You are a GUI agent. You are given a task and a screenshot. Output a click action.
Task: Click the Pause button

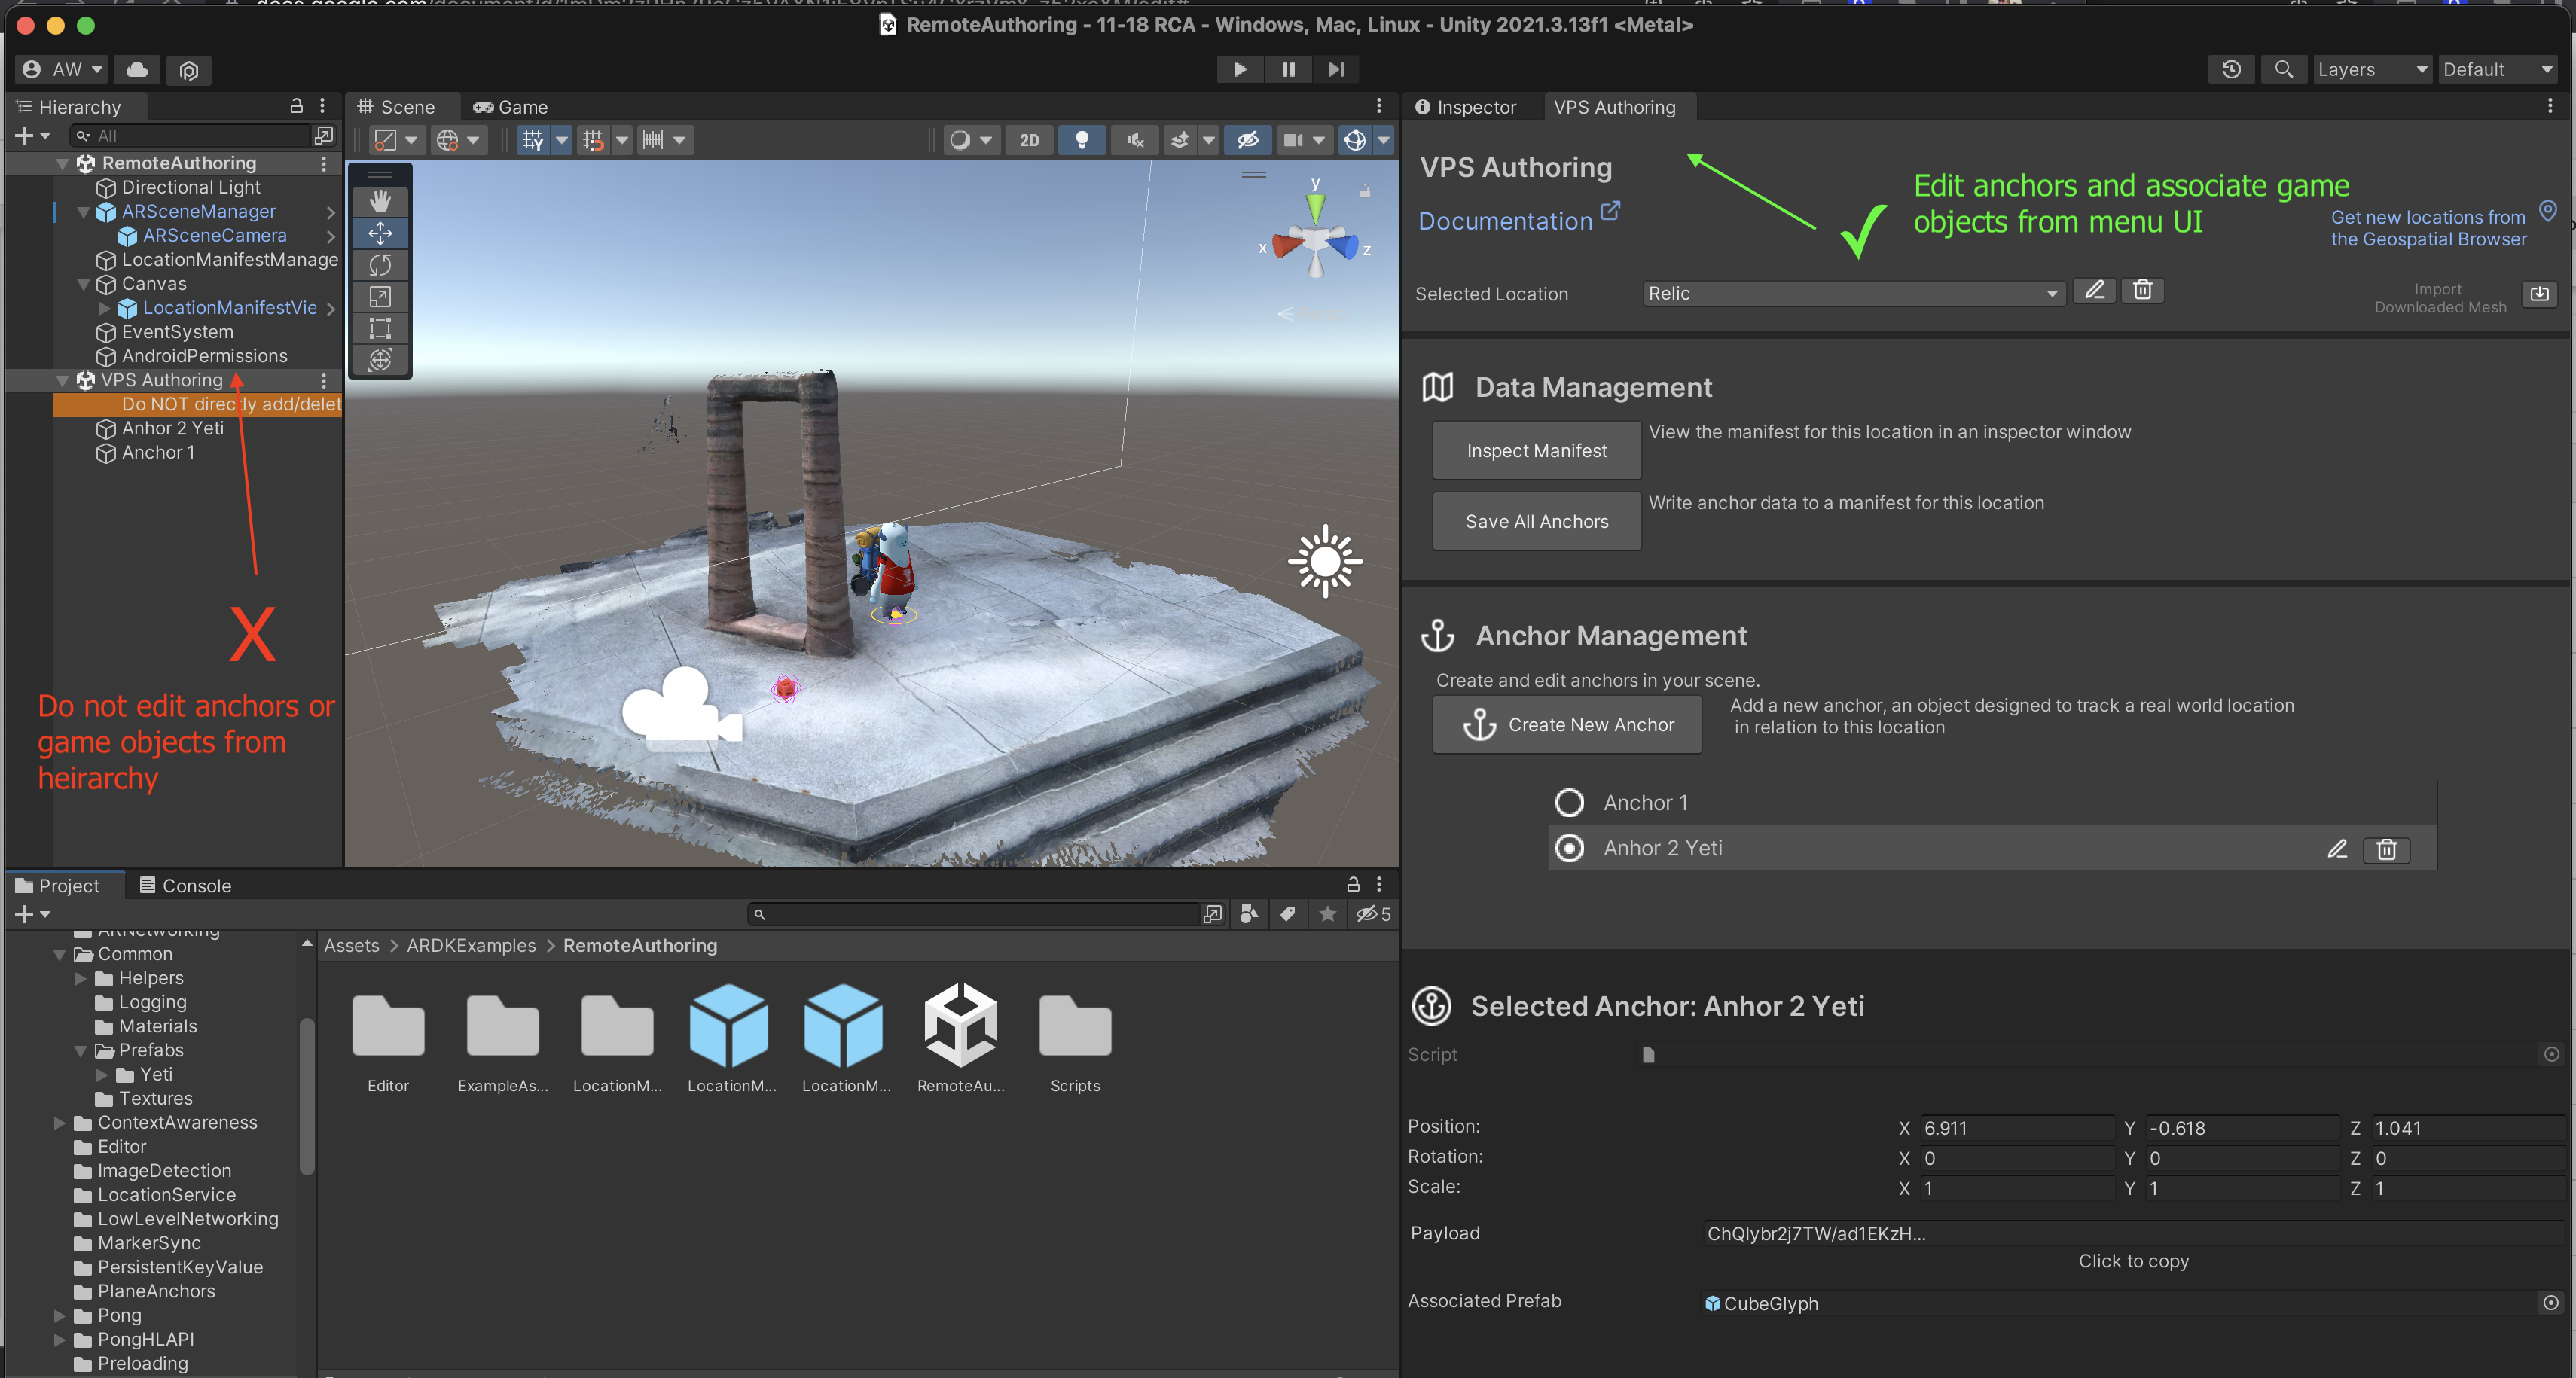[x=1288, y=69]
